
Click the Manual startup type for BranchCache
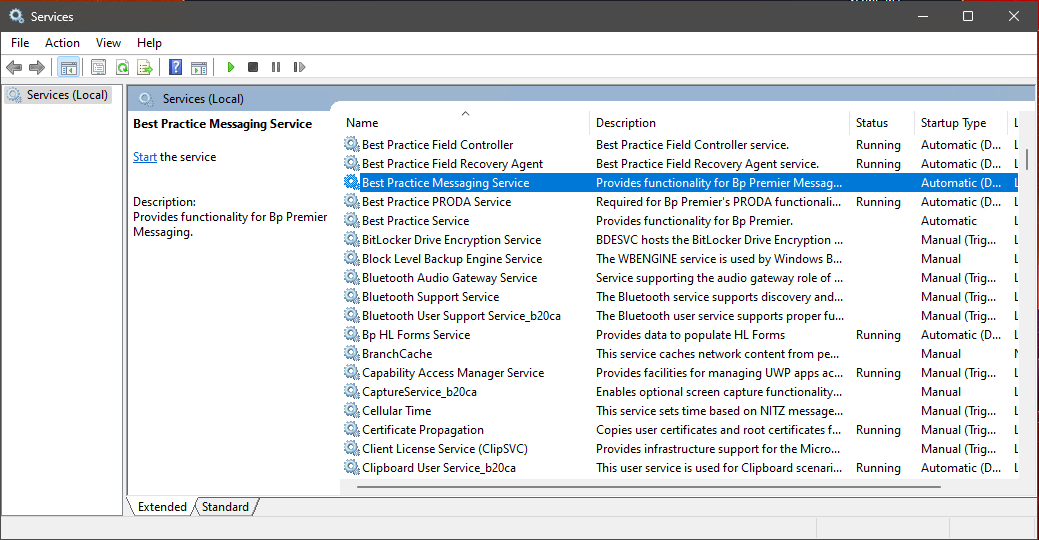pyautogui.click(x=941, y=354)
